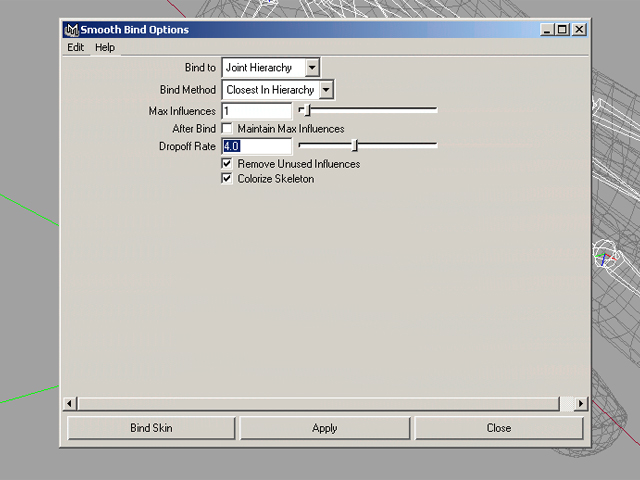Open the Help menu
The width and height of the screenshot is (640, 480).
[105, 47]
